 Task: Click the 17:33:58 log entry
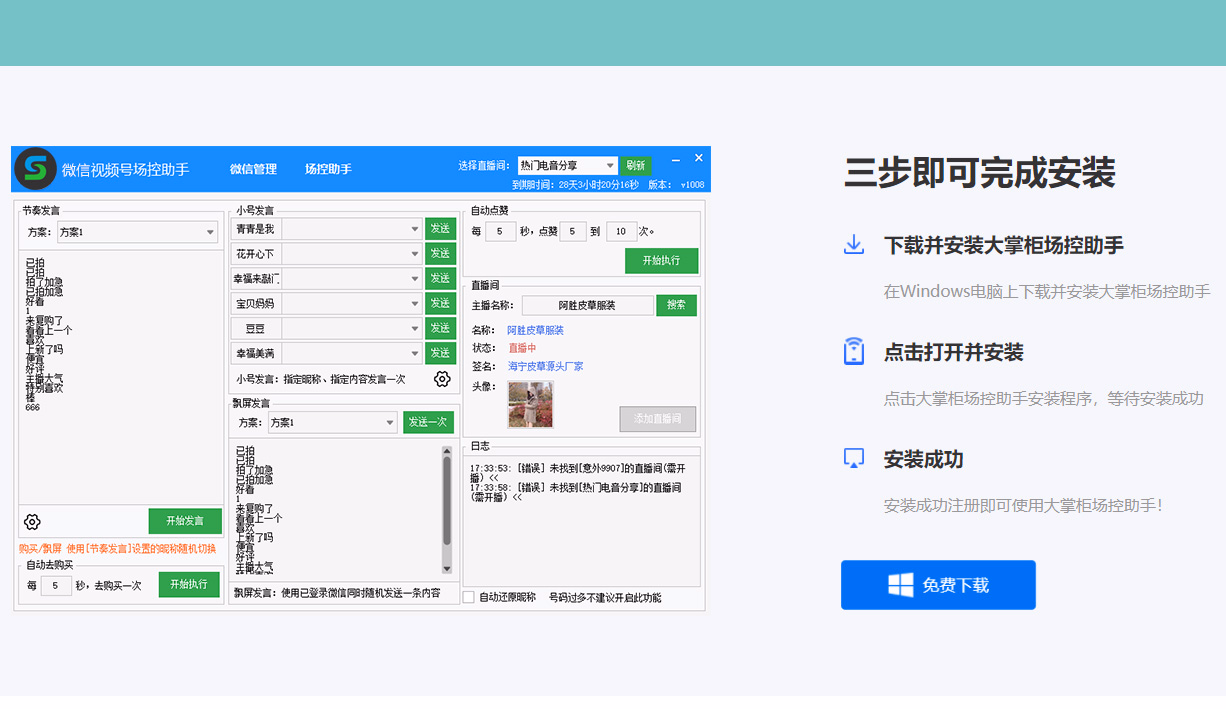click(x=576, y=491)
